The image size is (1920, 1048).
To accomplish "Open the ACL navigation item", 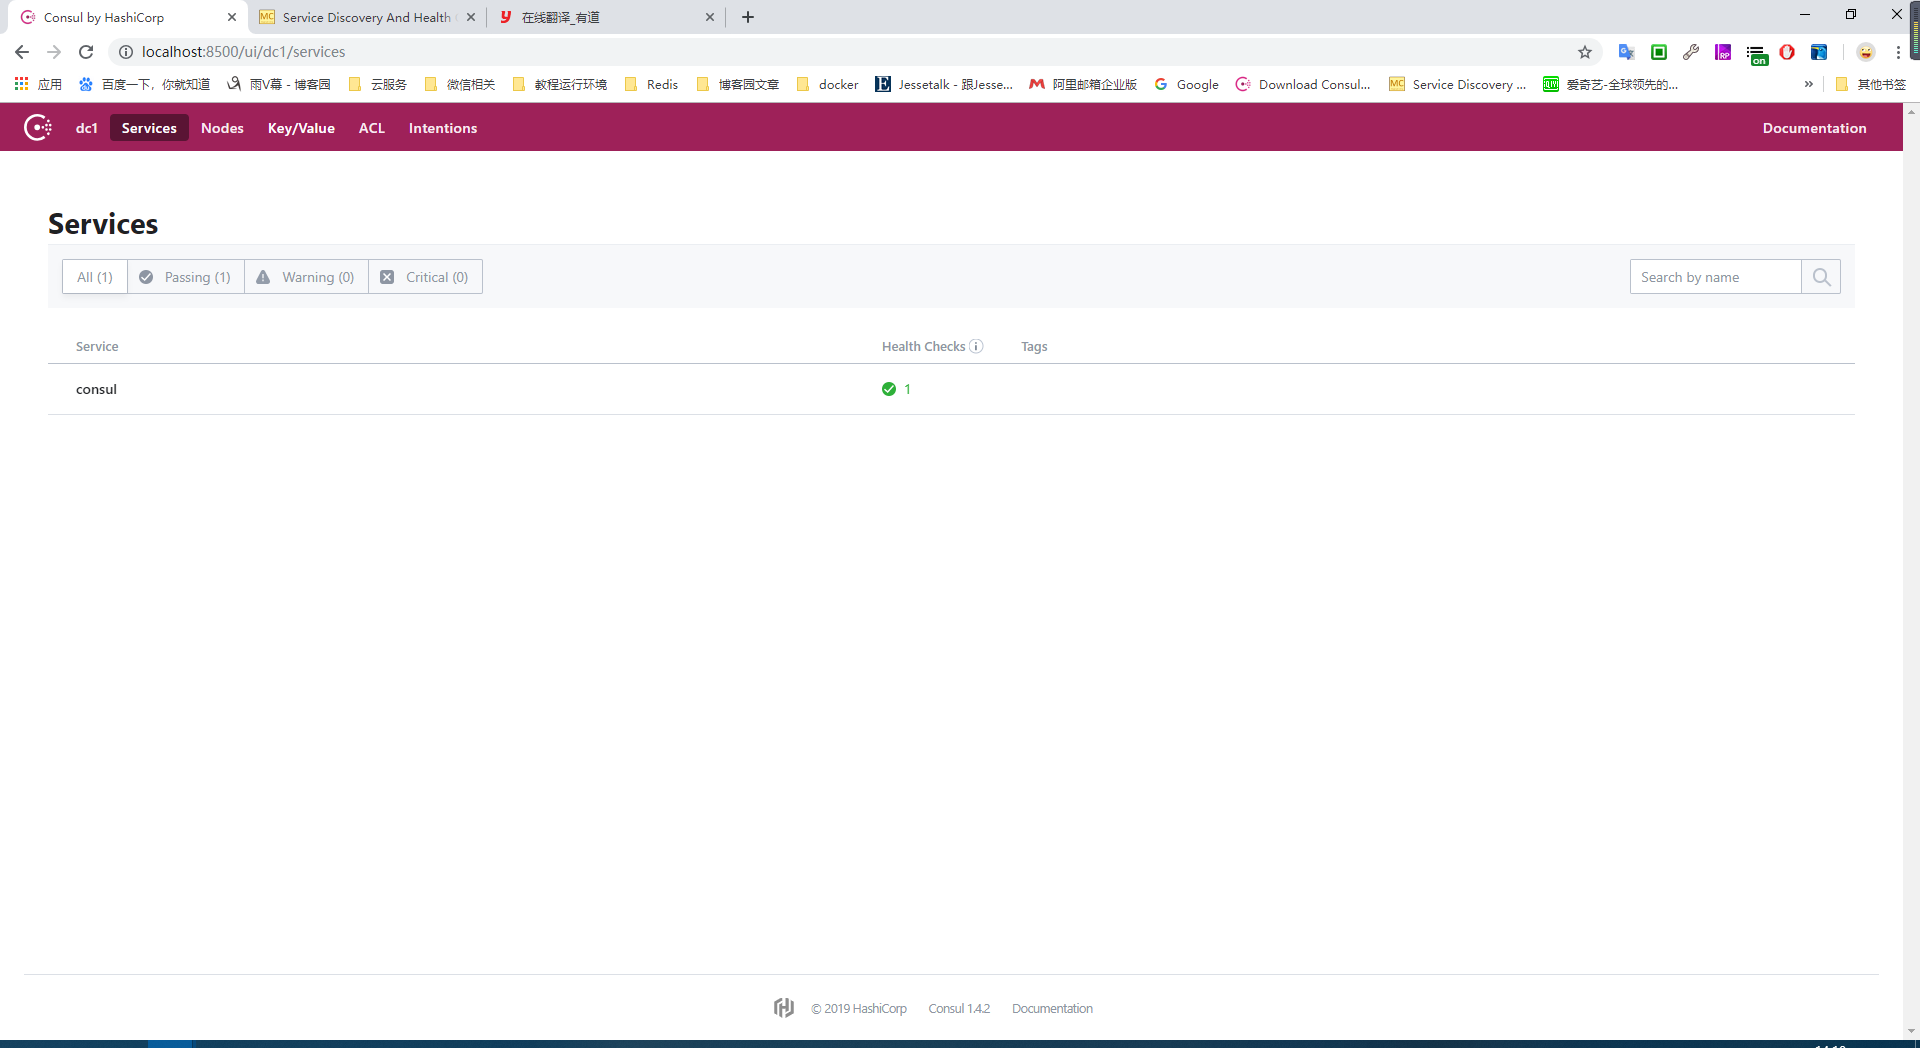I will (372, 128).
